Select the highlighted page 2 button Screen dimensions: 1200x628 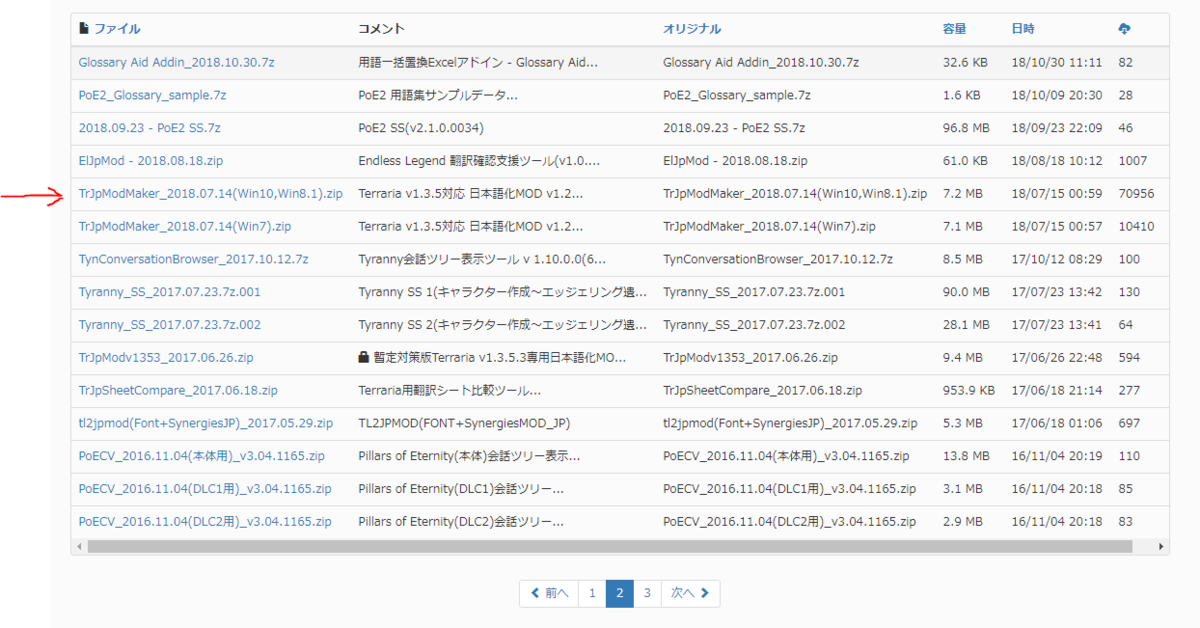tap(620, 593)
